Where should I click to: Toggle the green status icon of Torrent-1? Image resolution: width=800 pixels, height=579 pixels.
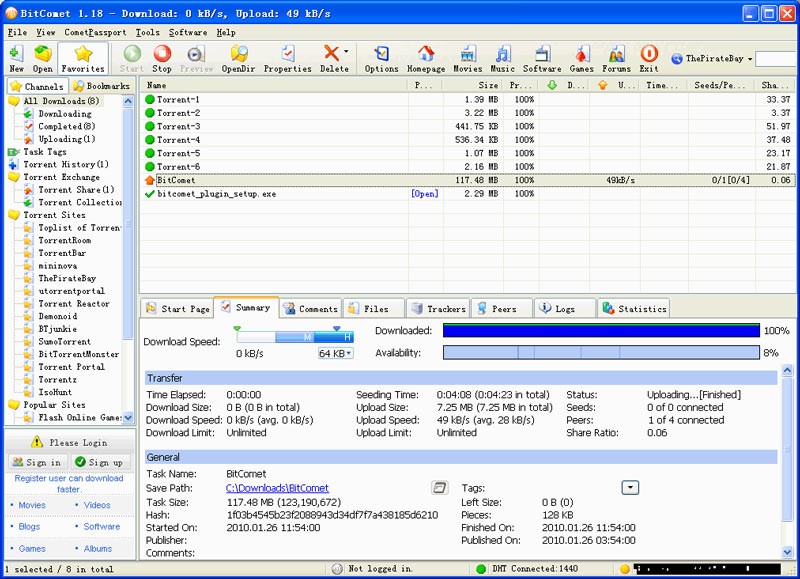coord(150,99)
